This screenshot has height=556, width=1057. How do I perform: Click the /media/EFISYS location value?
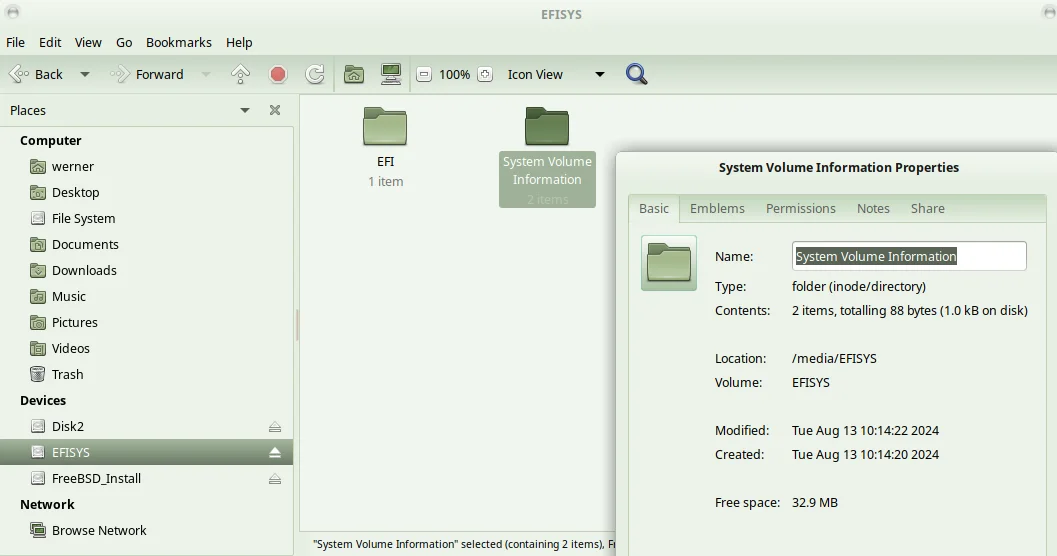(x=834, y=359)
